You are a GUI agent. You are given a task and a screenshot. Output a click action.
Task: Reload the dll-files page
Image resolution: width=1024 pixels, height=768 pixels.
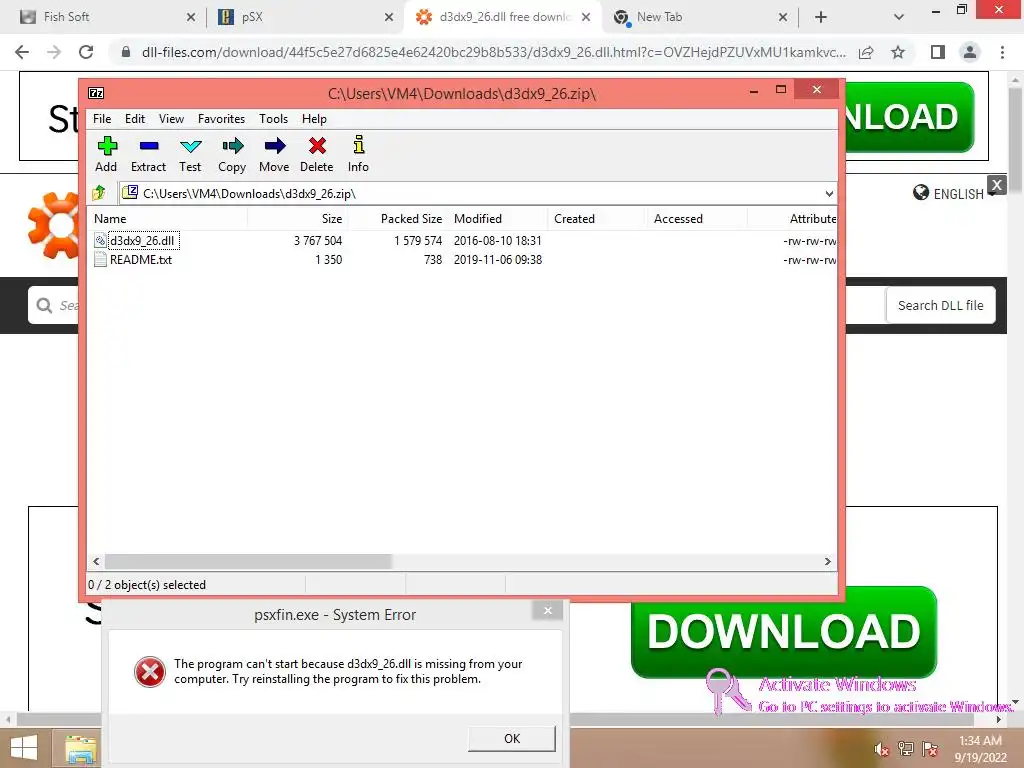pyautogui.click(x=86, y=52)
